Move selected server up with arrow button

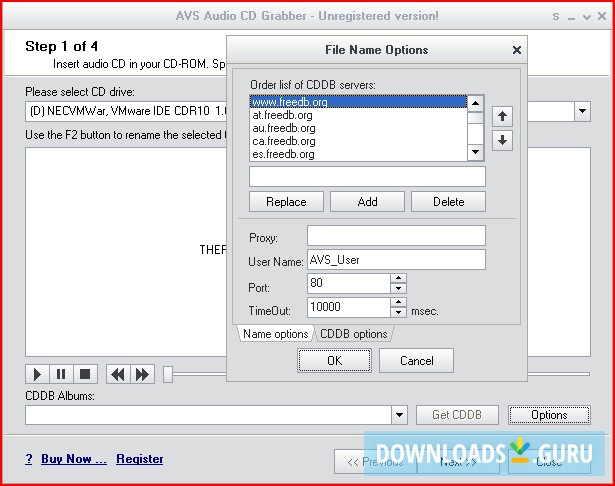coord(502,116)
